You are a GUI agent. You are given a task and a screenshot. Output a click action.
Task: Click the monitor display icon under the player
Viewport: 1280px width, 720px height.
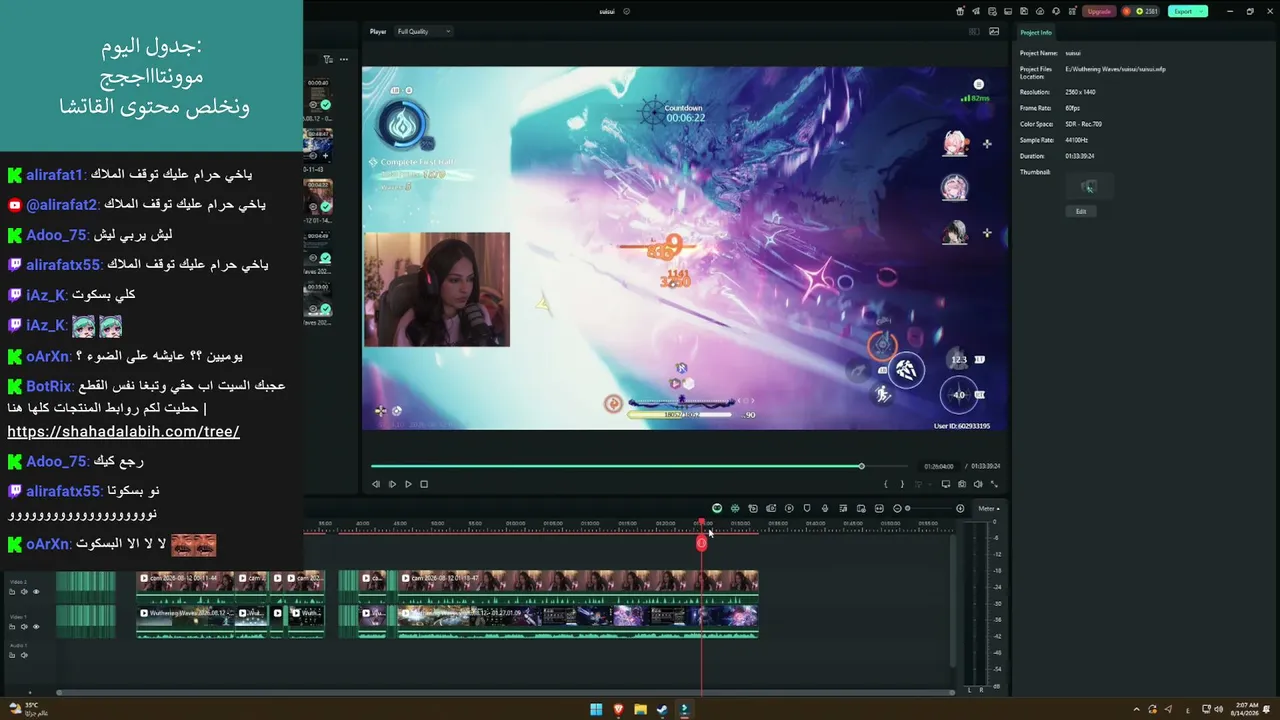(946, 484)
